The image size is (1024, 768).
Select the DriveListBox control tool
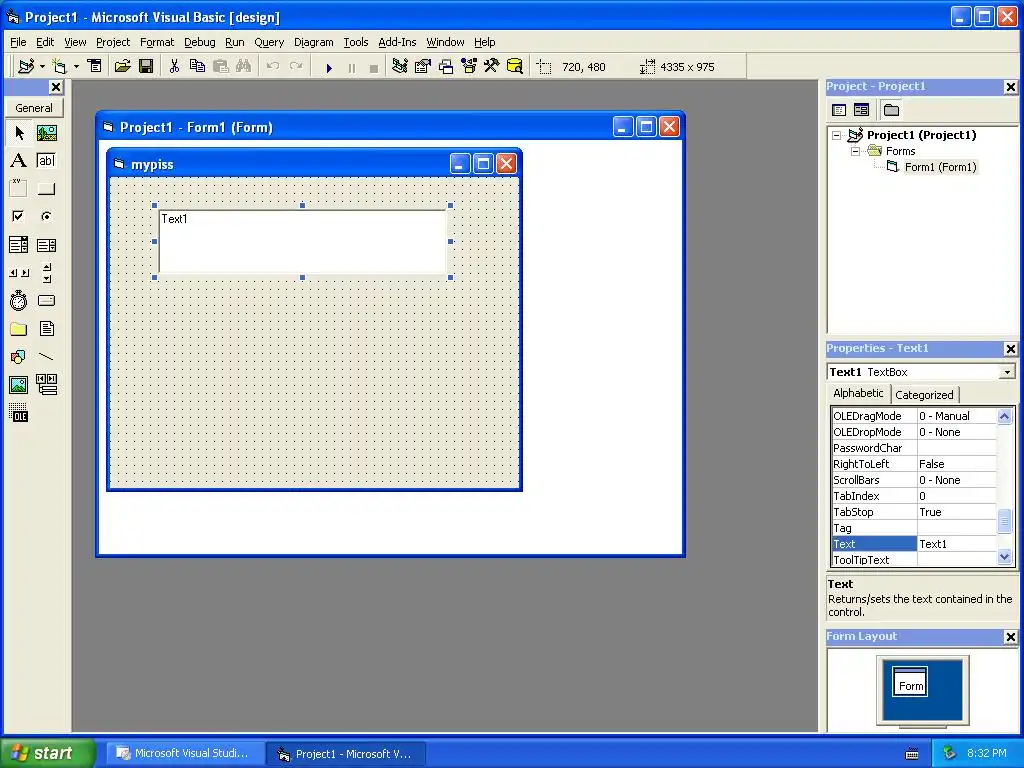click(x=46, y=301)
